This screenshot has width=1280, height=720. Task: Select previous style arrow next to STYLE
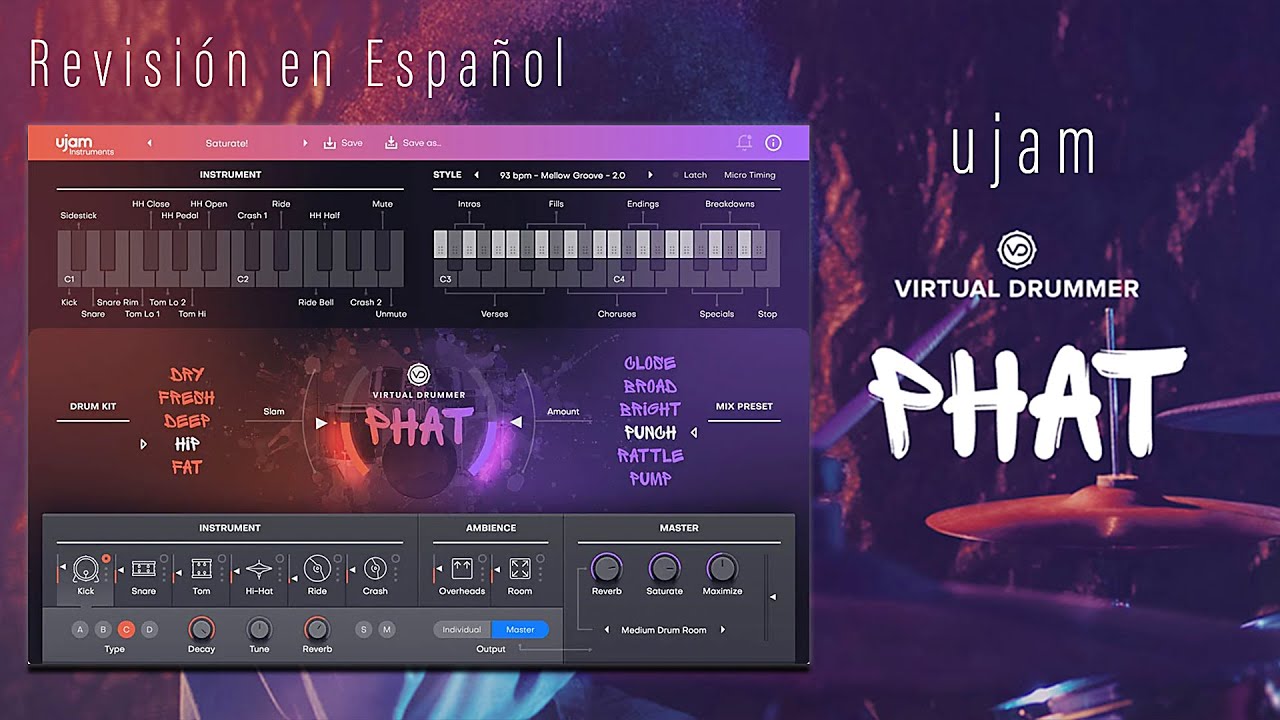tap(477, 175)
